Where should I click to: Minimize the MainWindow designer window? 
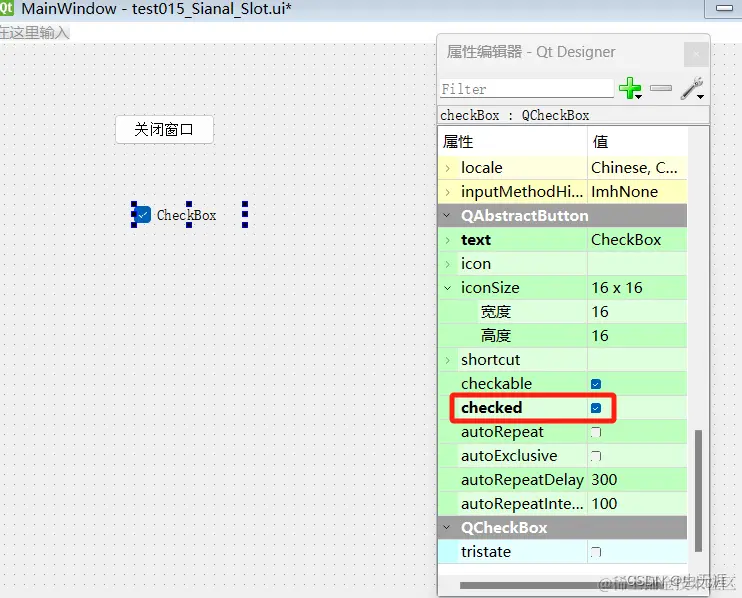pyautogui.click(x=724, y=8)
